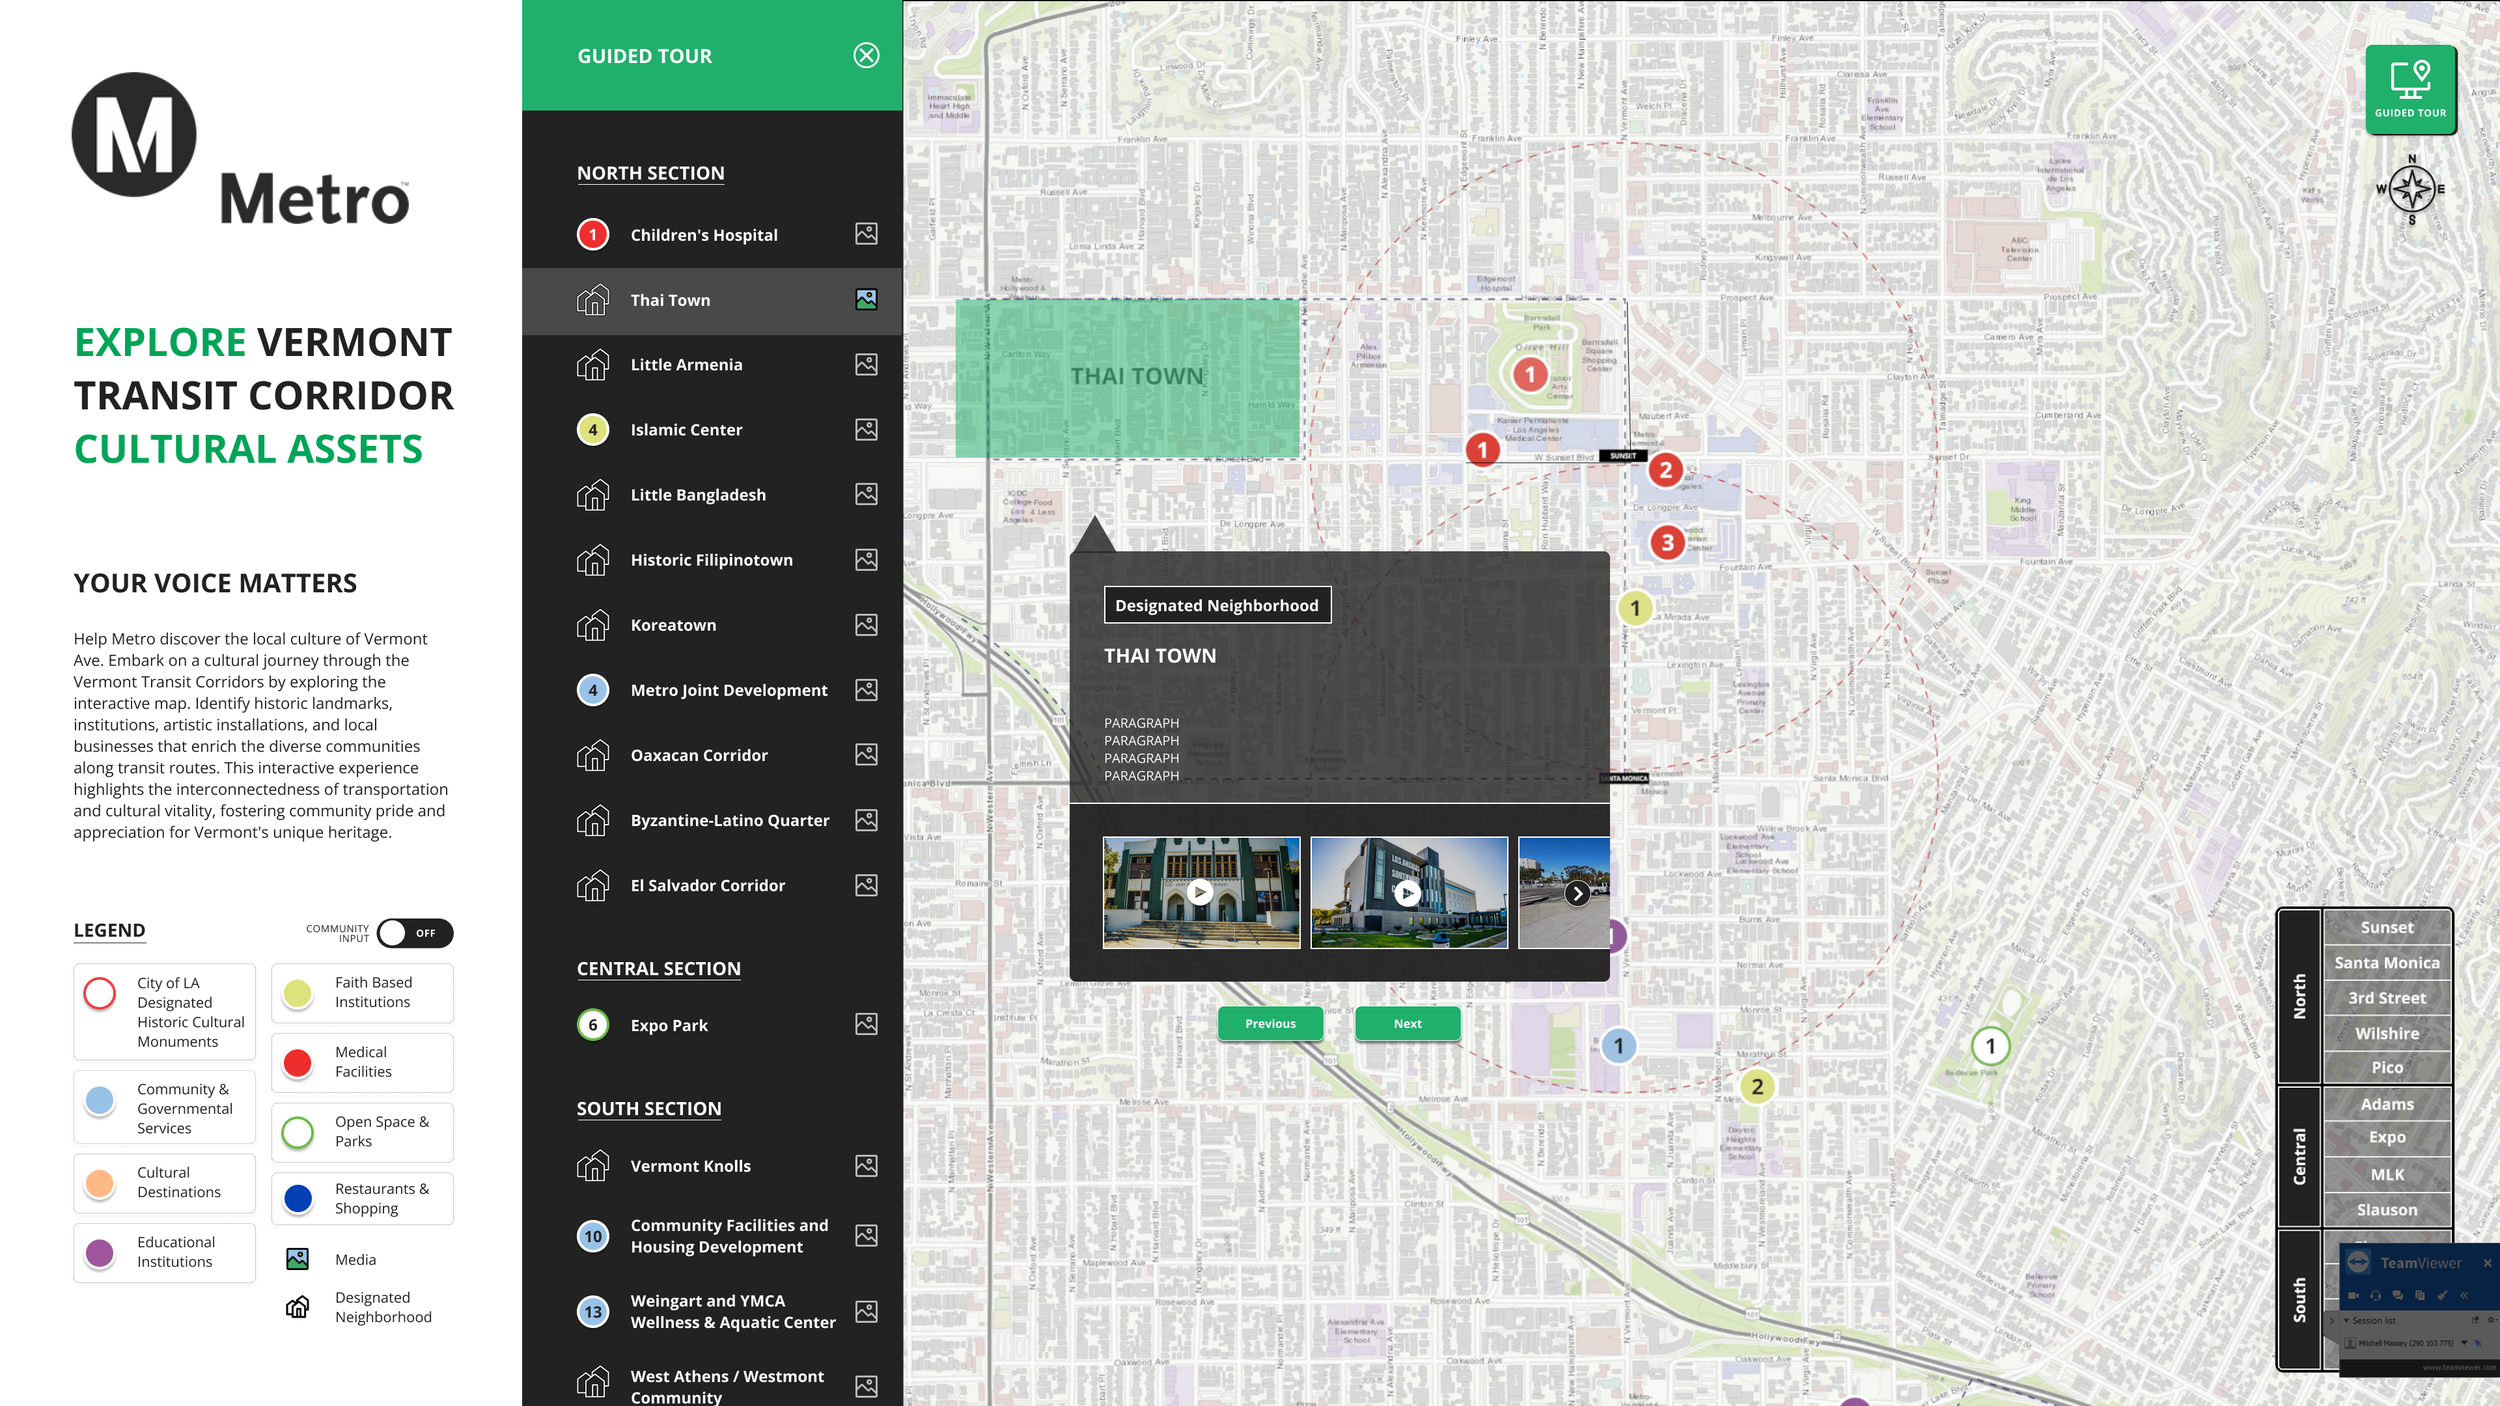Toggle Medical Facilities legend filter
2500x1406 pixels.
pos(362,1062)
